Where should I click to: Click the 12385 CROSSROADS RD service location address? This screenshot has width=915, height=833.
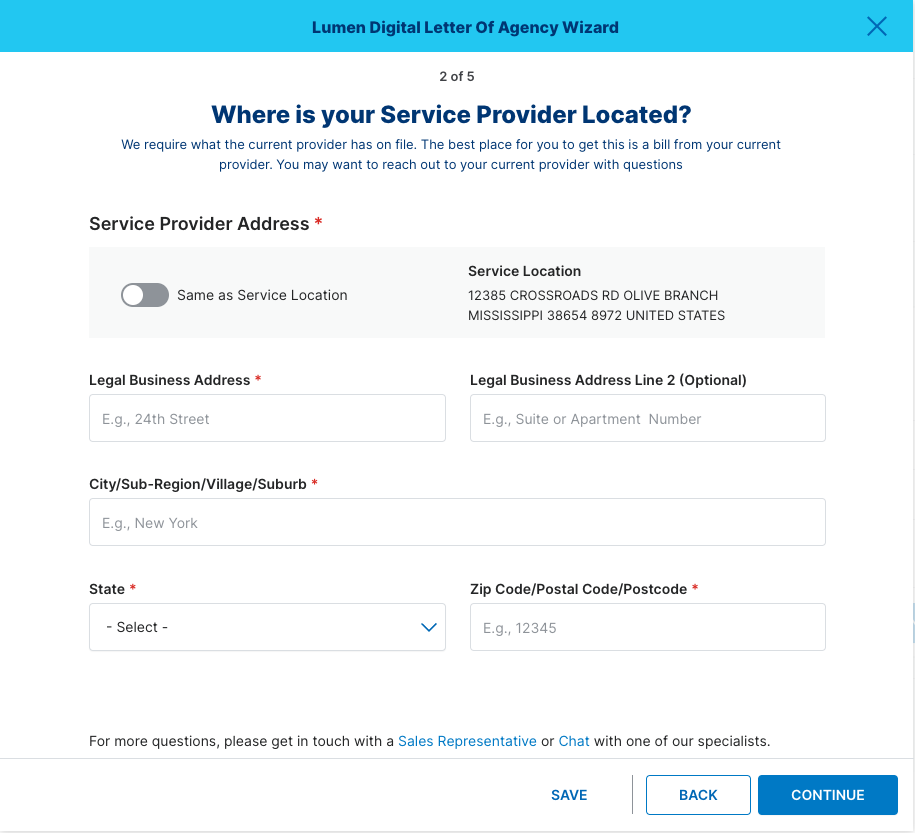tap(596, 305)
